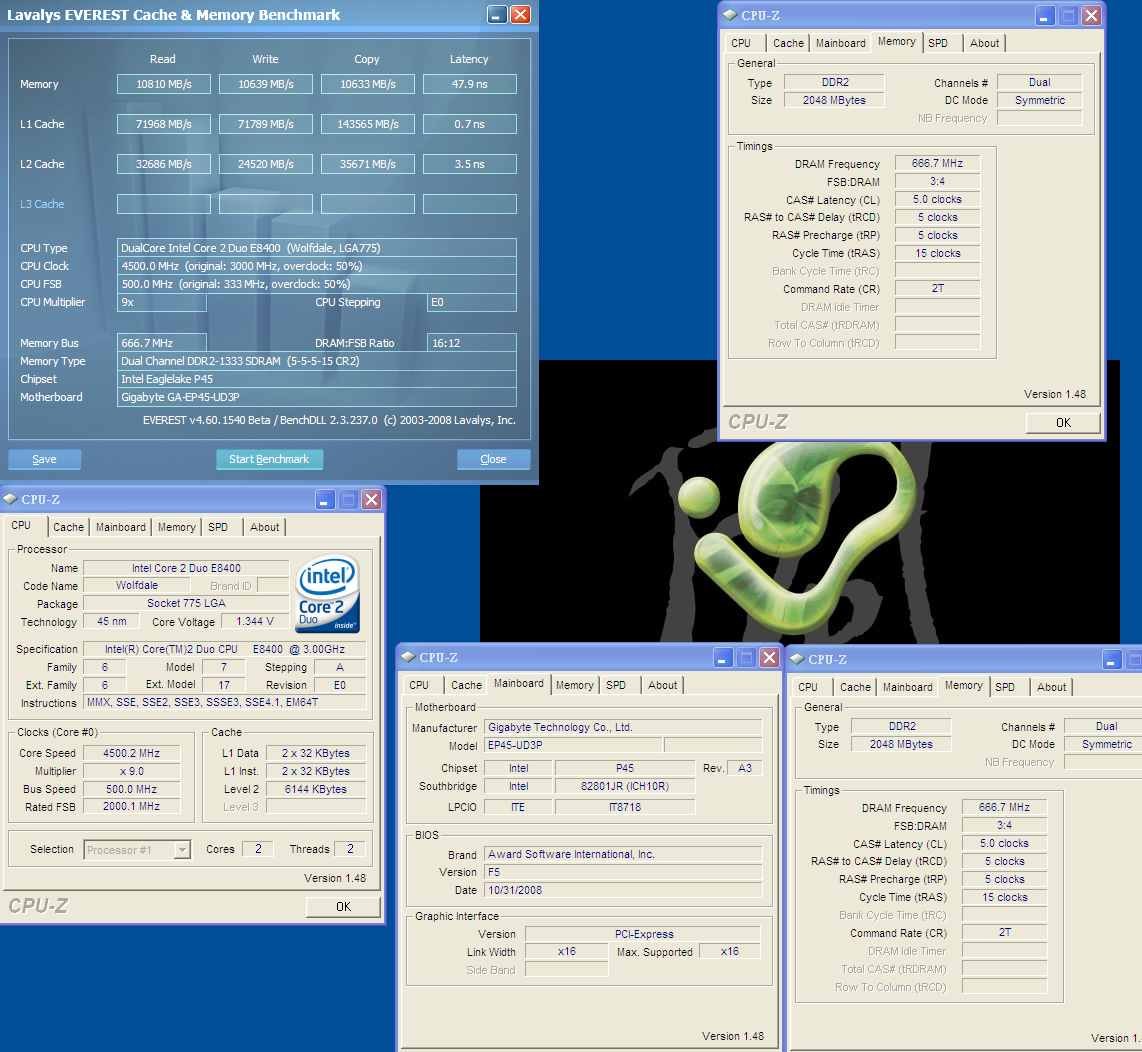Click the Memory Read 10810 MB/s field
This screenshot has width=1142, height=1052.
(163, 84)
